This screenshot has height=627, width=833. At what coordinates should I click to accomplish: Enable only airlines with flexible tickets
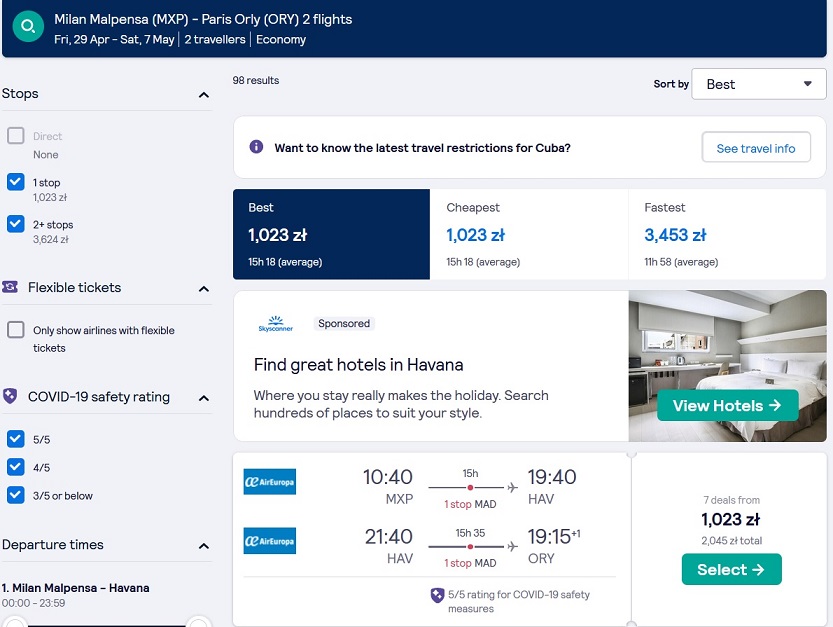15,329
